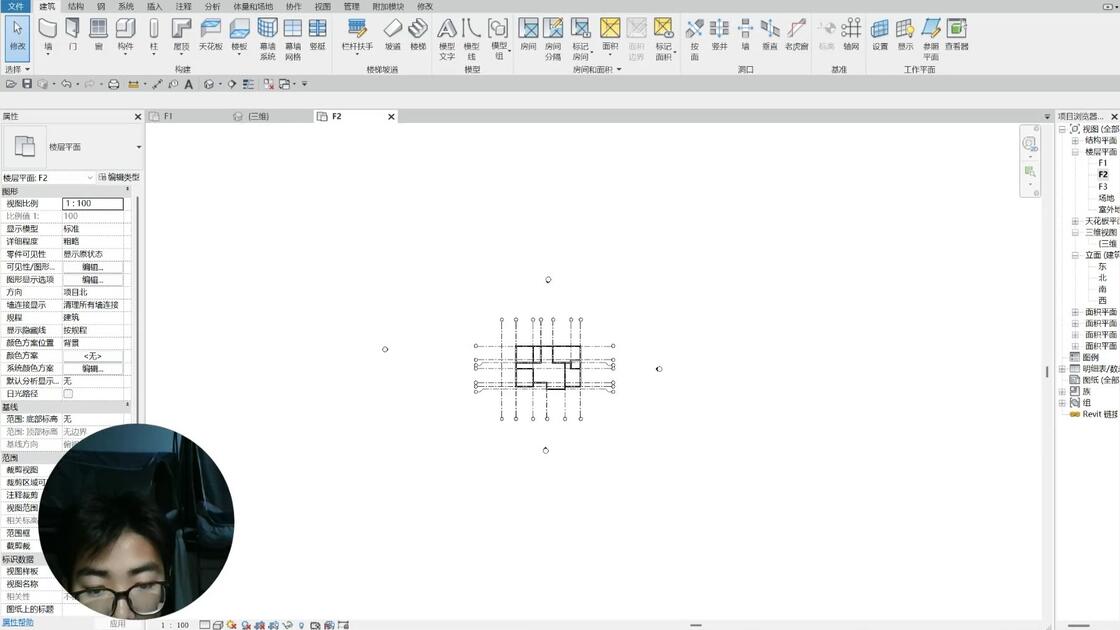The image size is (1120, 630).
Task: Select the 老虎窗 (Dormer) opening tool
Action: tap(796, 34)
